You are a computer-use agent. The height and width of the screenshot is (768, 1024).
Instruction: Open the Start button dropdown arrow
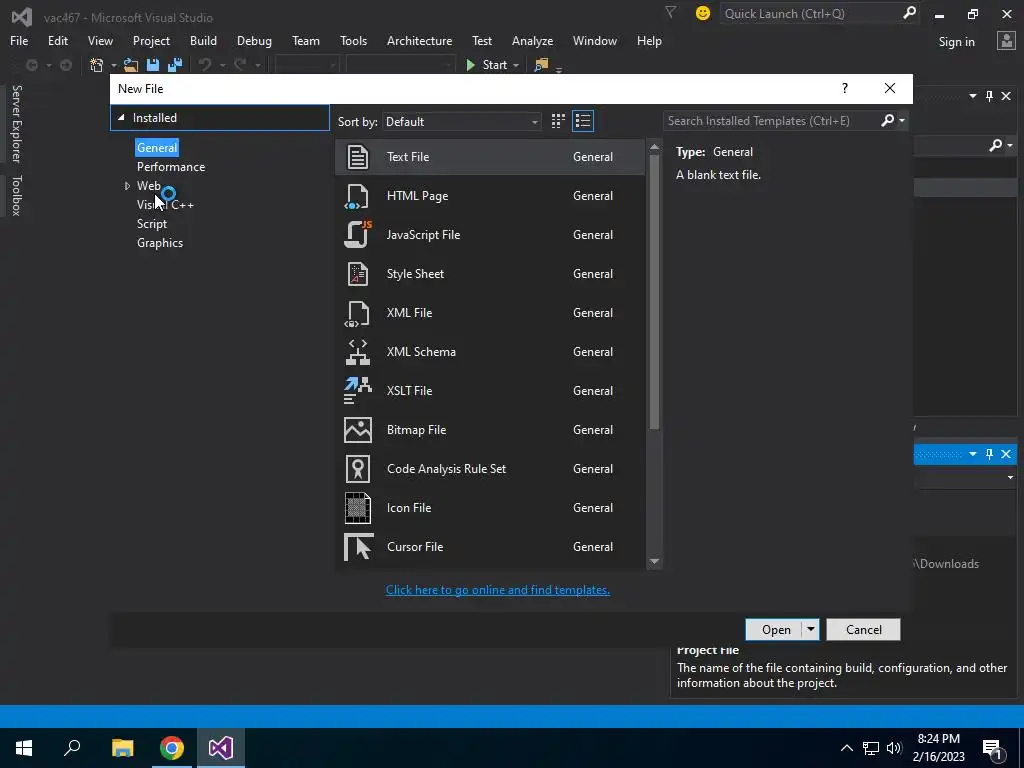pos(516,65)
